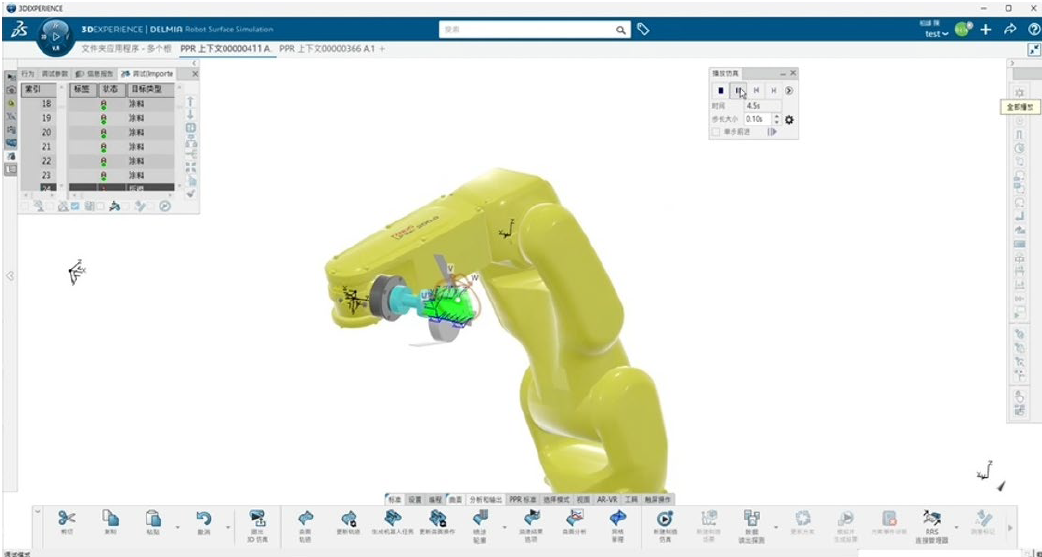Image resolution: width=1042 pixels, height=557 pixels.
Task: Click the 新建制造仿真 play-circle icon
Action: pos(664,518)
